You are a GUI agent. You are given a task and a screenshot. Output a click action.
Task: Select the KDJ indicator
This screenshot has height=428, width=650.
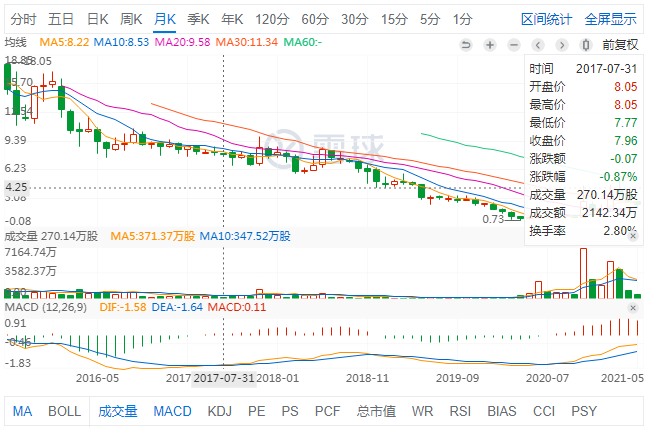coord(219,411)
